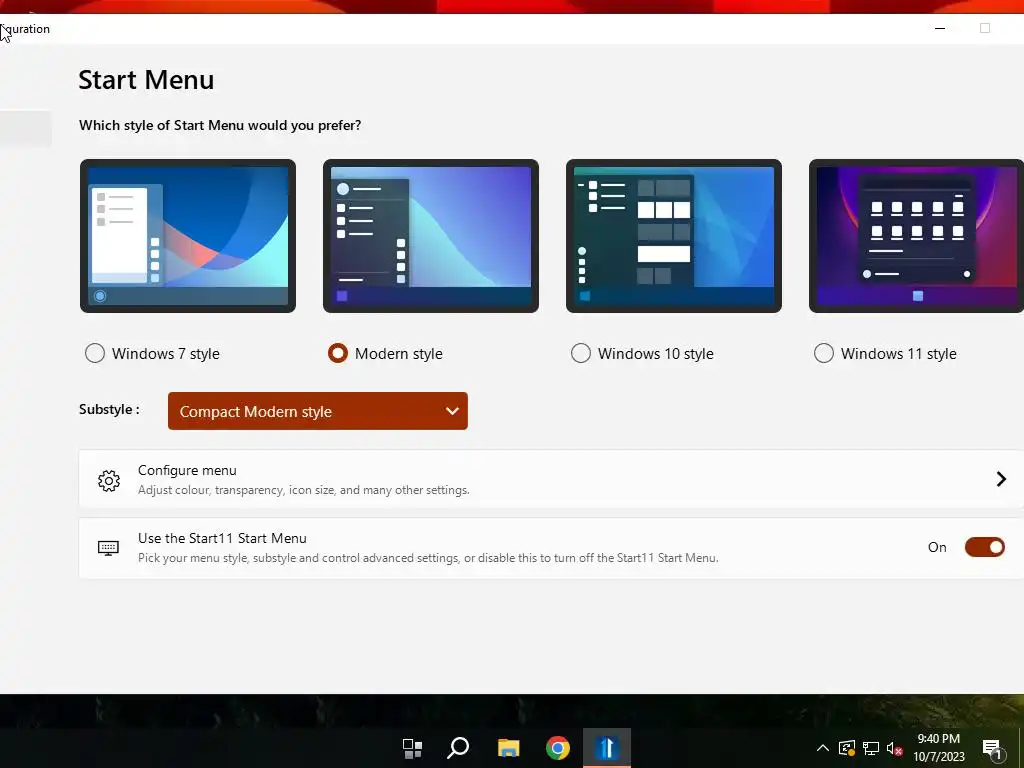This screenshot has height=768, width=1024.
Task: Select the Modern style radio button
Action: click(338, 353)
